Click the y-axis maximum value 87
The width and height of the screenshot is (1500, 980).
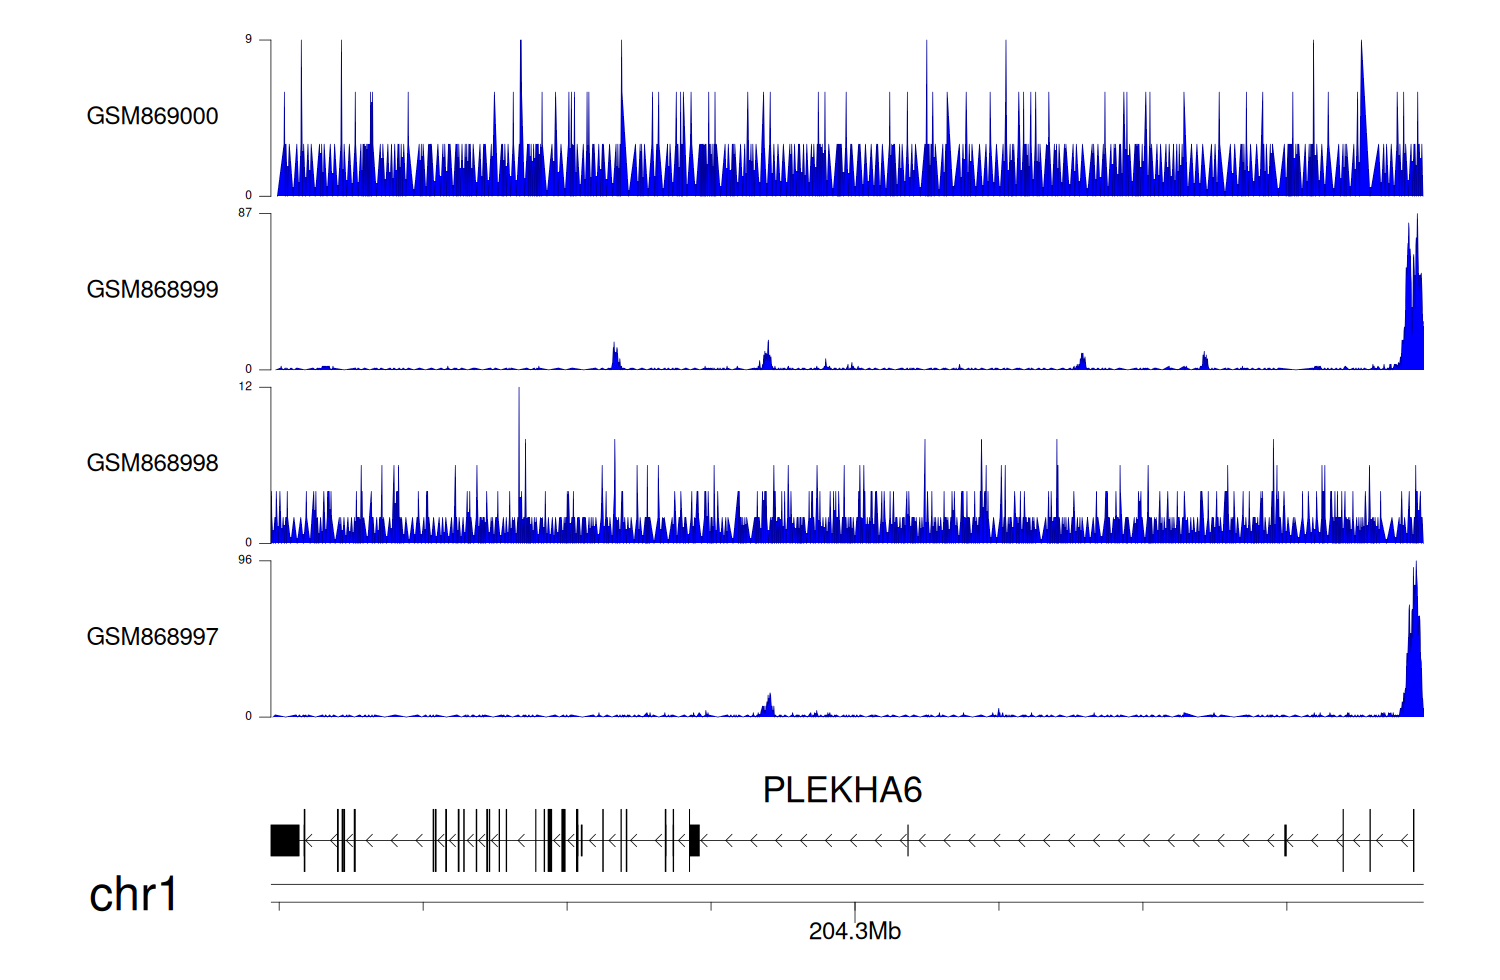pos(245,213)
